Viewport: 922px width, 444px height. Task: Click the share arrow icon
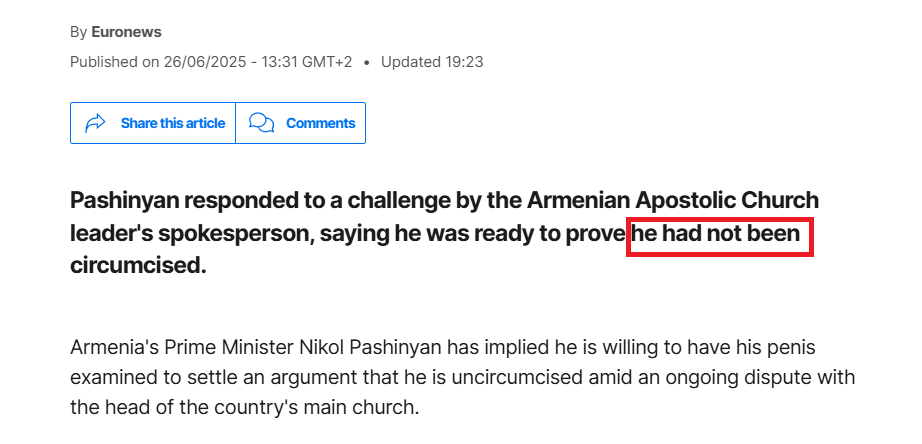pyautogui.click(x=95, y=123)
